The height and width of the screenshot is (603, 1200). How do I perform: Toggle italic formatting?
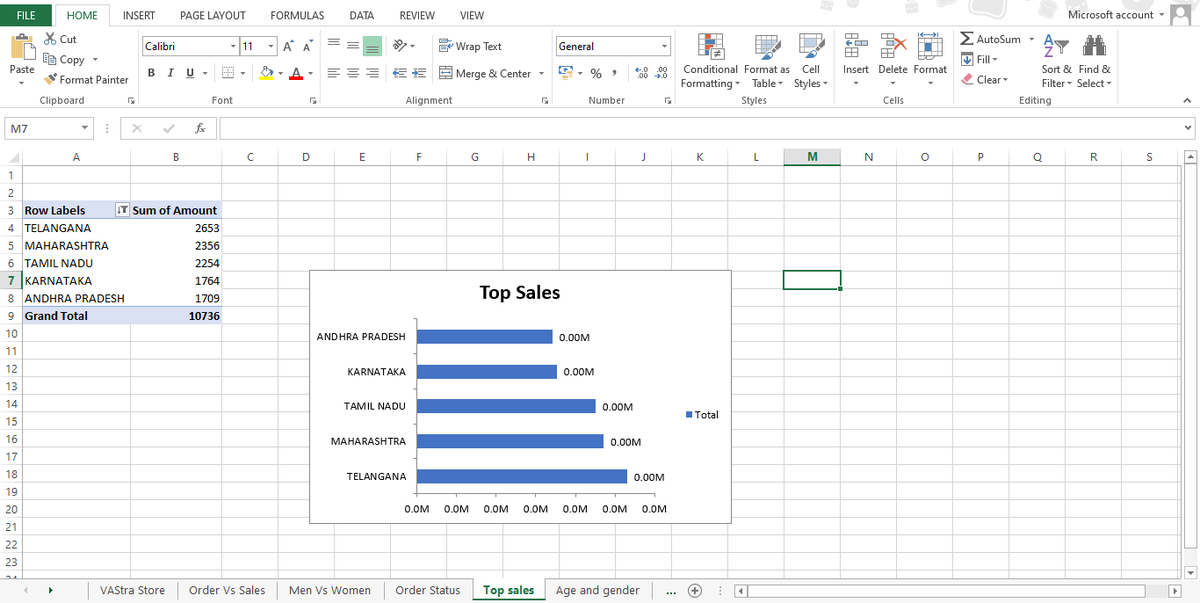click(169, 72)
